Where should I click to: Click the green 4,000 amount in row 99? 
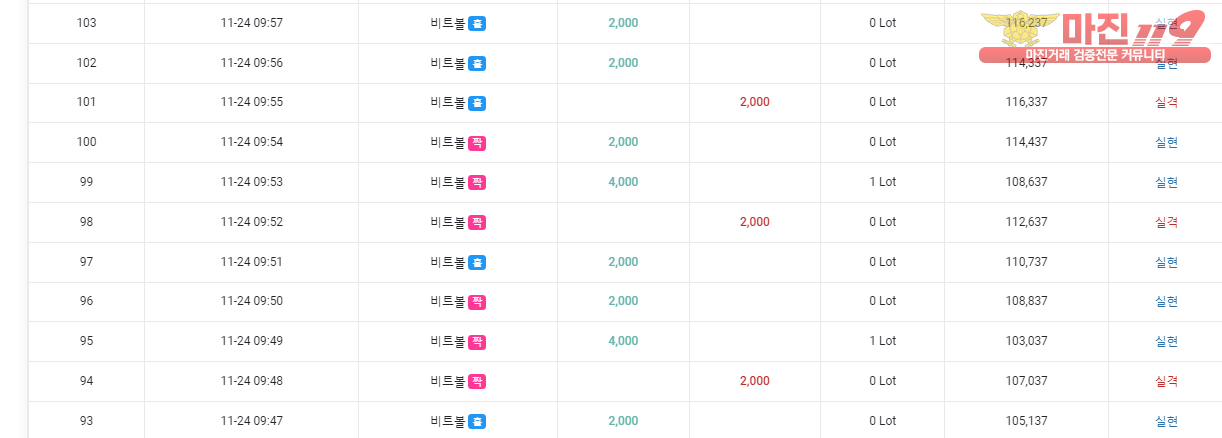point(623,182)
